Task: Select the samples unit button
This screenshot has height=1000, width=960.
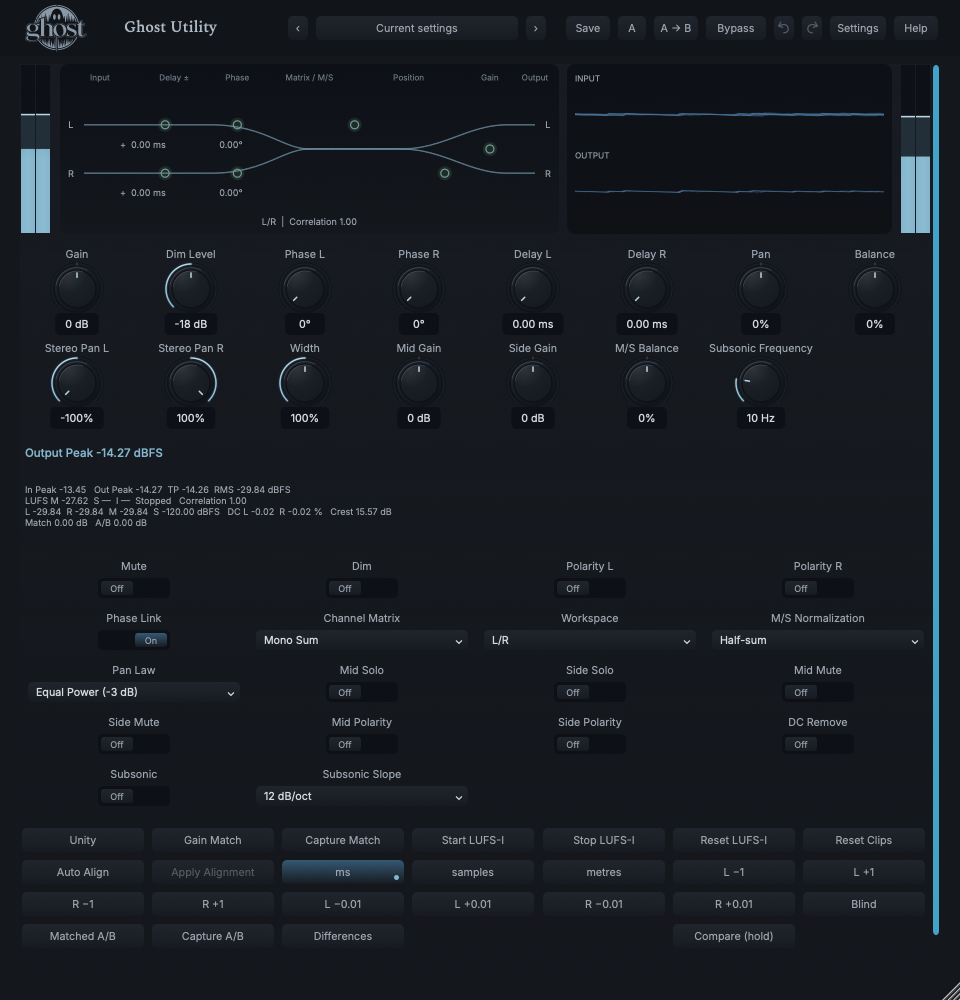Action: point(473,872)
